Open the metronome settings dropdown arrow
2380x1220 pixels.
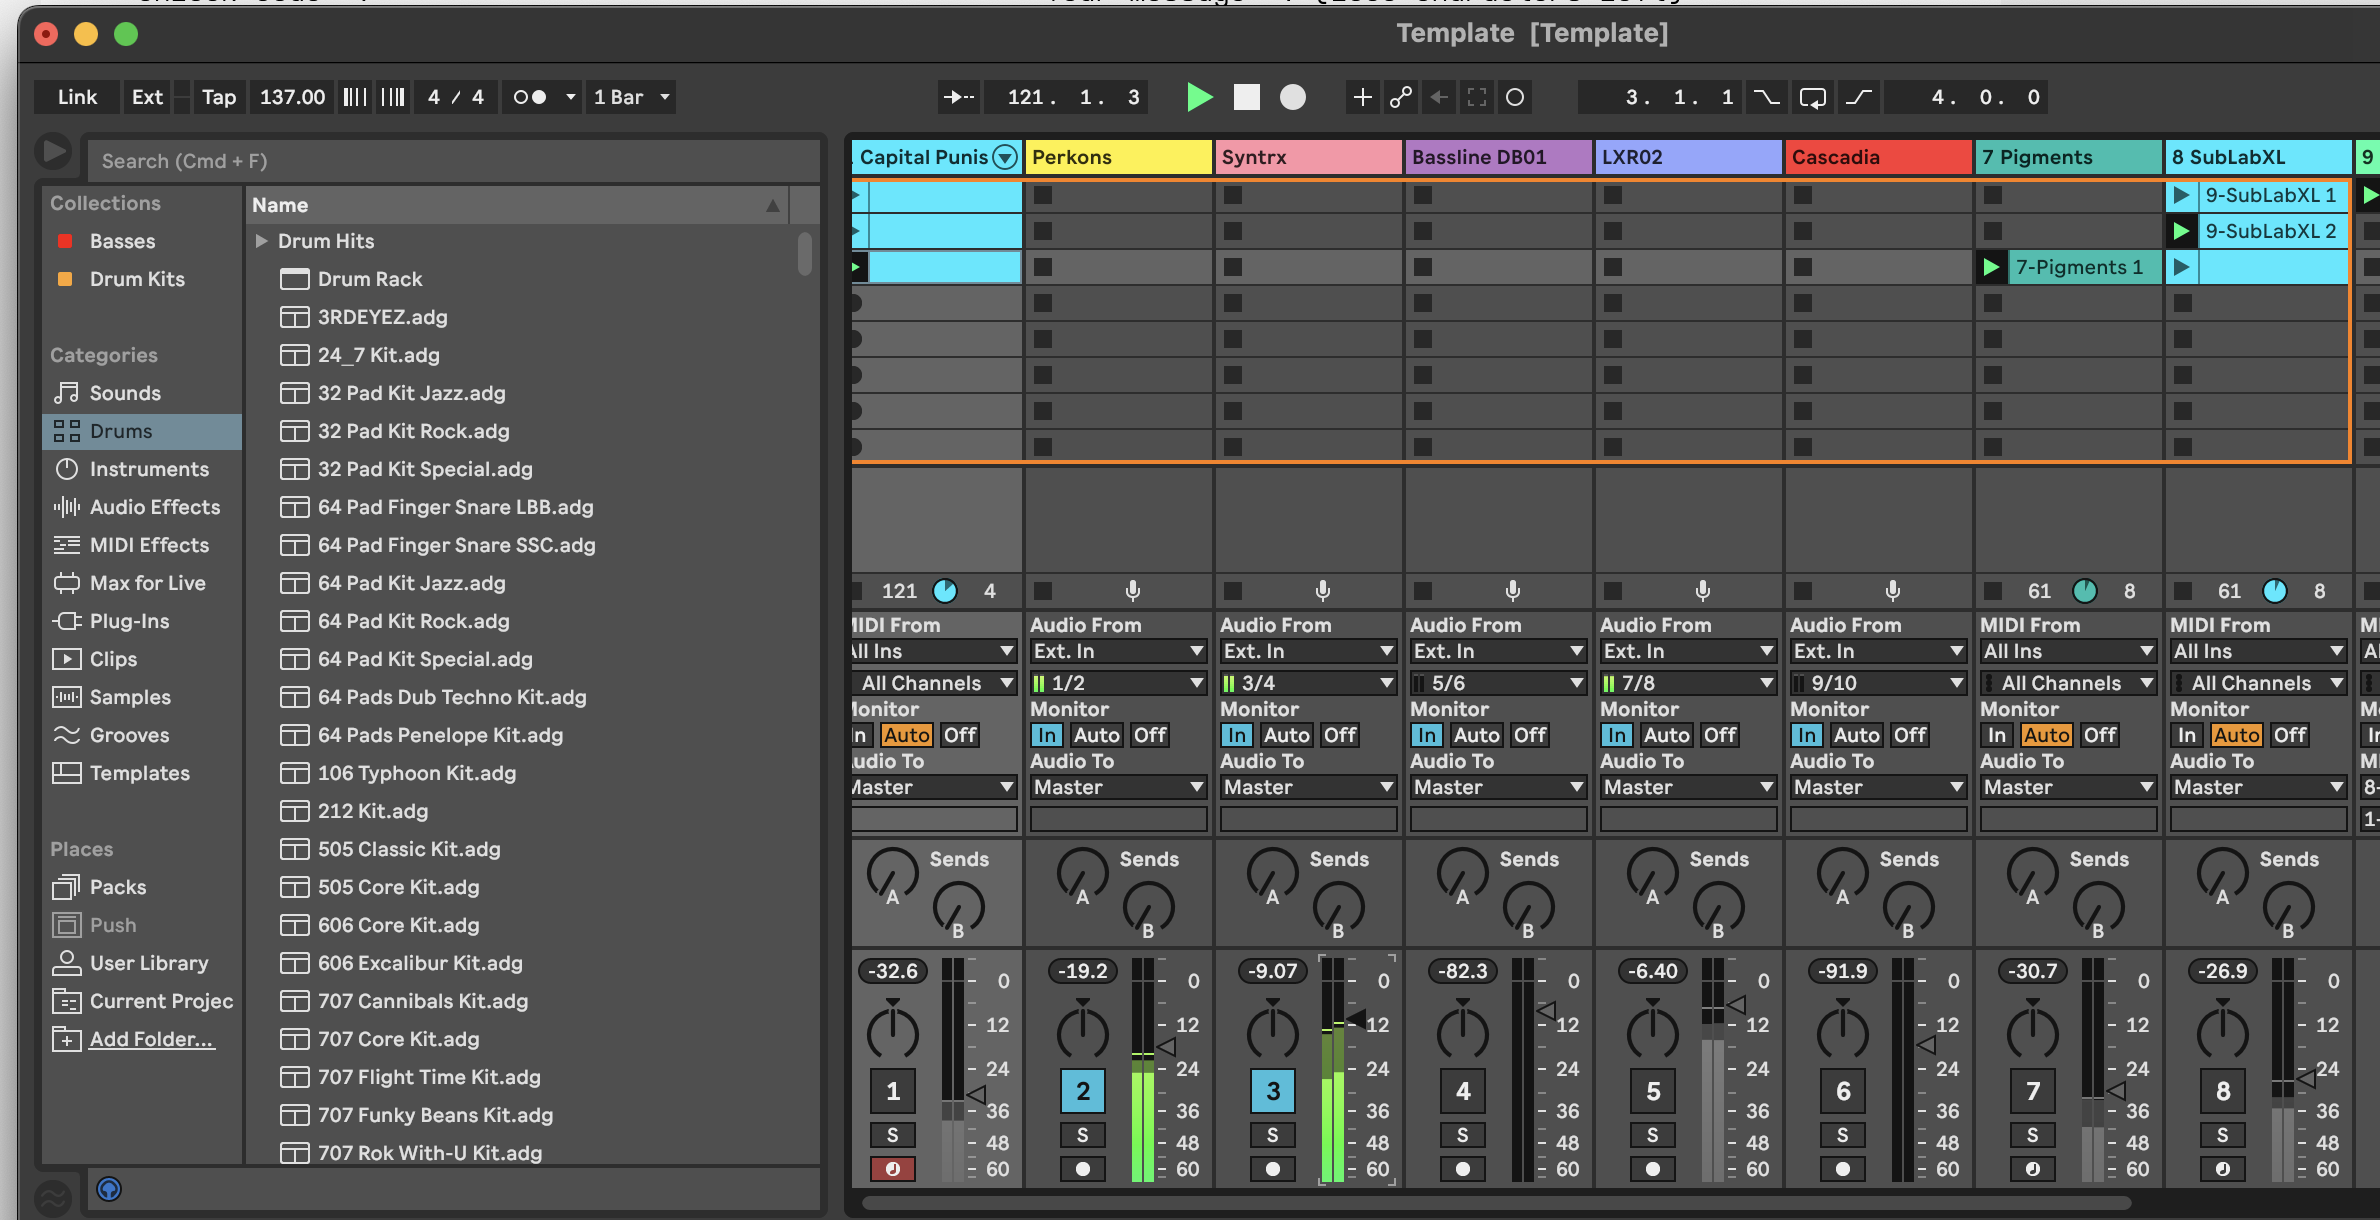[x=570, y=97]
